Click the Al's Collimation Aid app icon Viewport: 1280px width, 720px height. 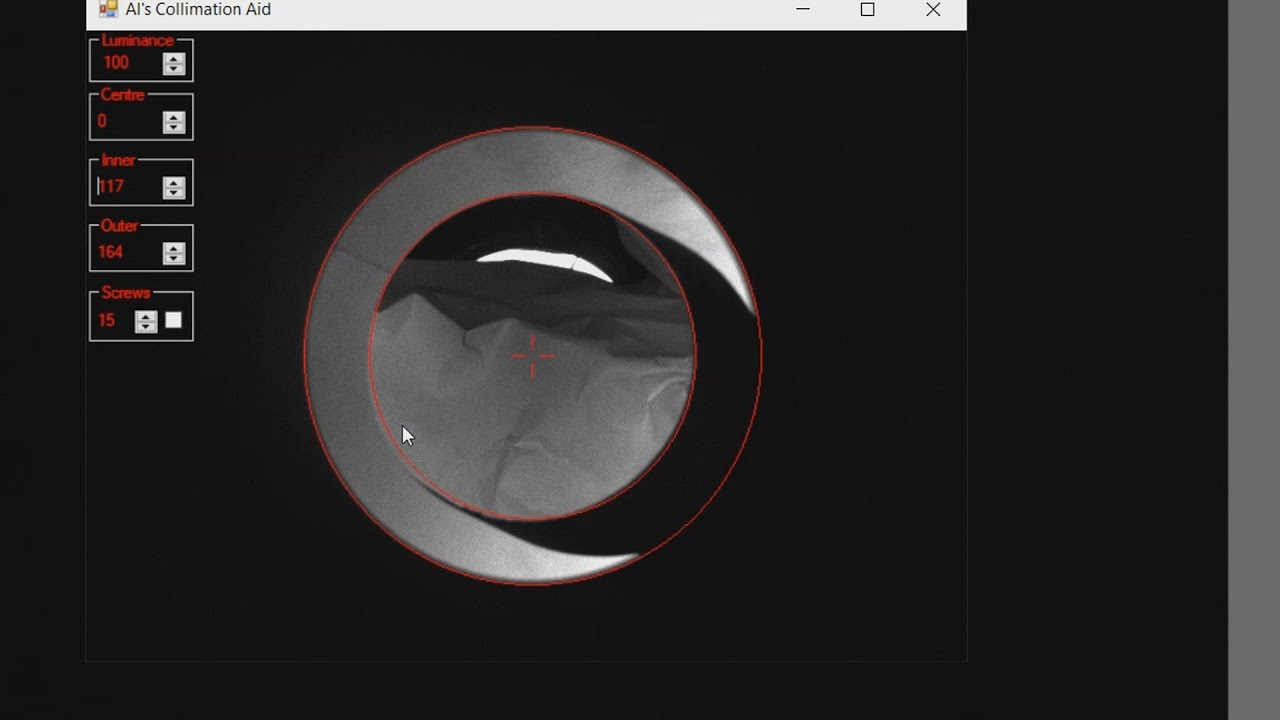[108, 10]
